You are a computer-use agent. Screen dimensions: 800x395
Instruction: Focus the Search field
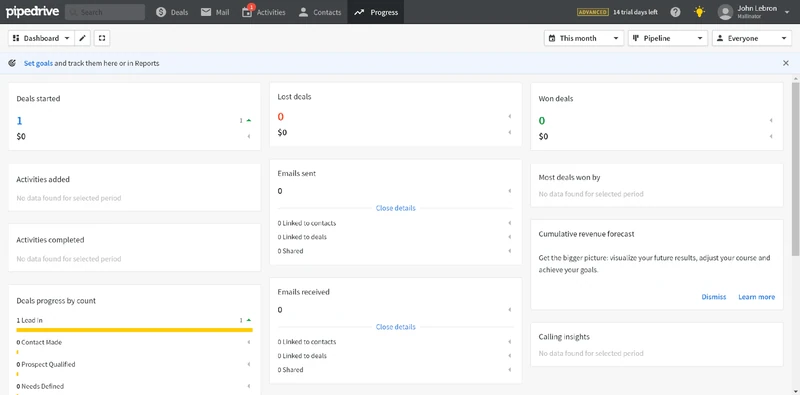(105, 12)
